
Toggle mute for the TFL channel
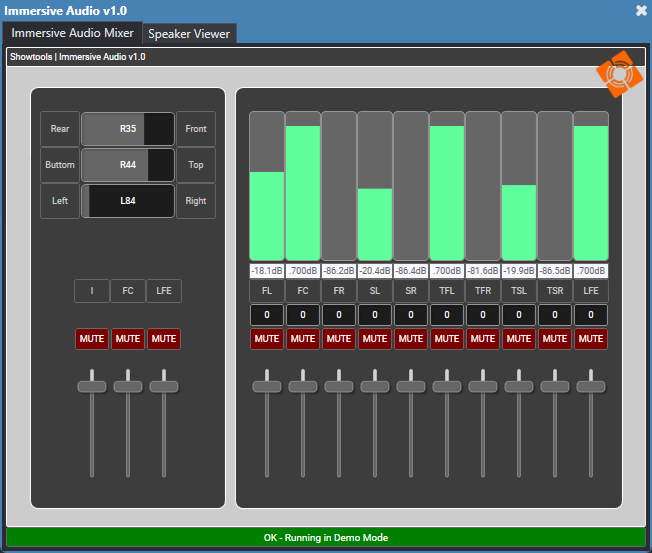[447, 339]
